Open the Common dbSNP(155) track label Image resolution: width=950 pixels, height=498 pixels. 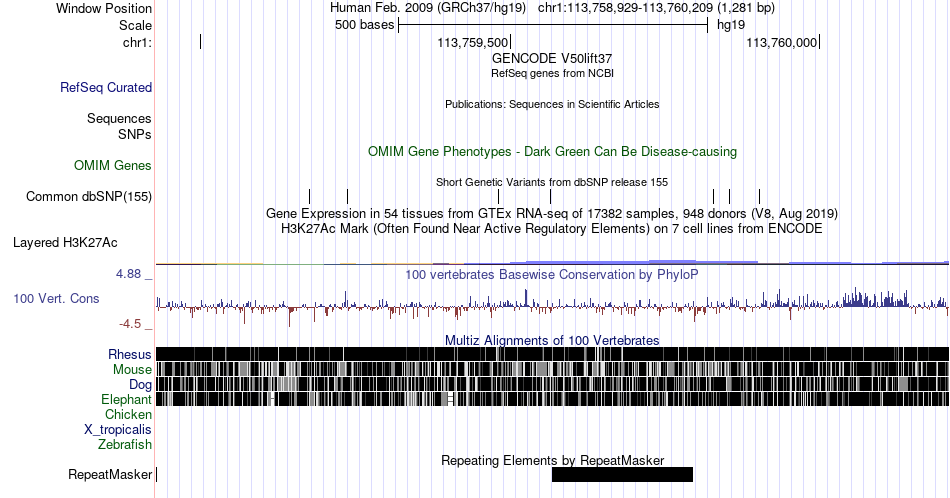point(89,196)
